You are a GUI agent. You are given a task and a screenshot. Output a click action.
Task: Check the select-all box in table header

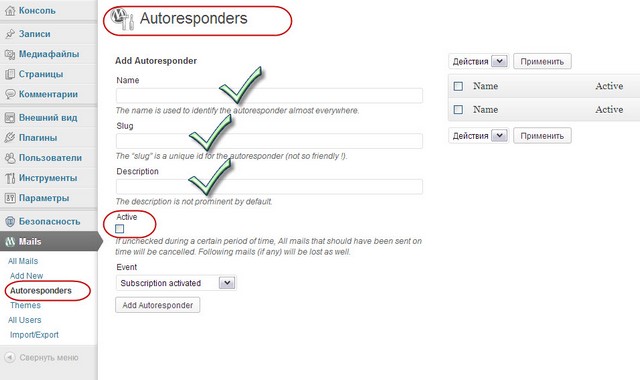[x=458, y=86]
